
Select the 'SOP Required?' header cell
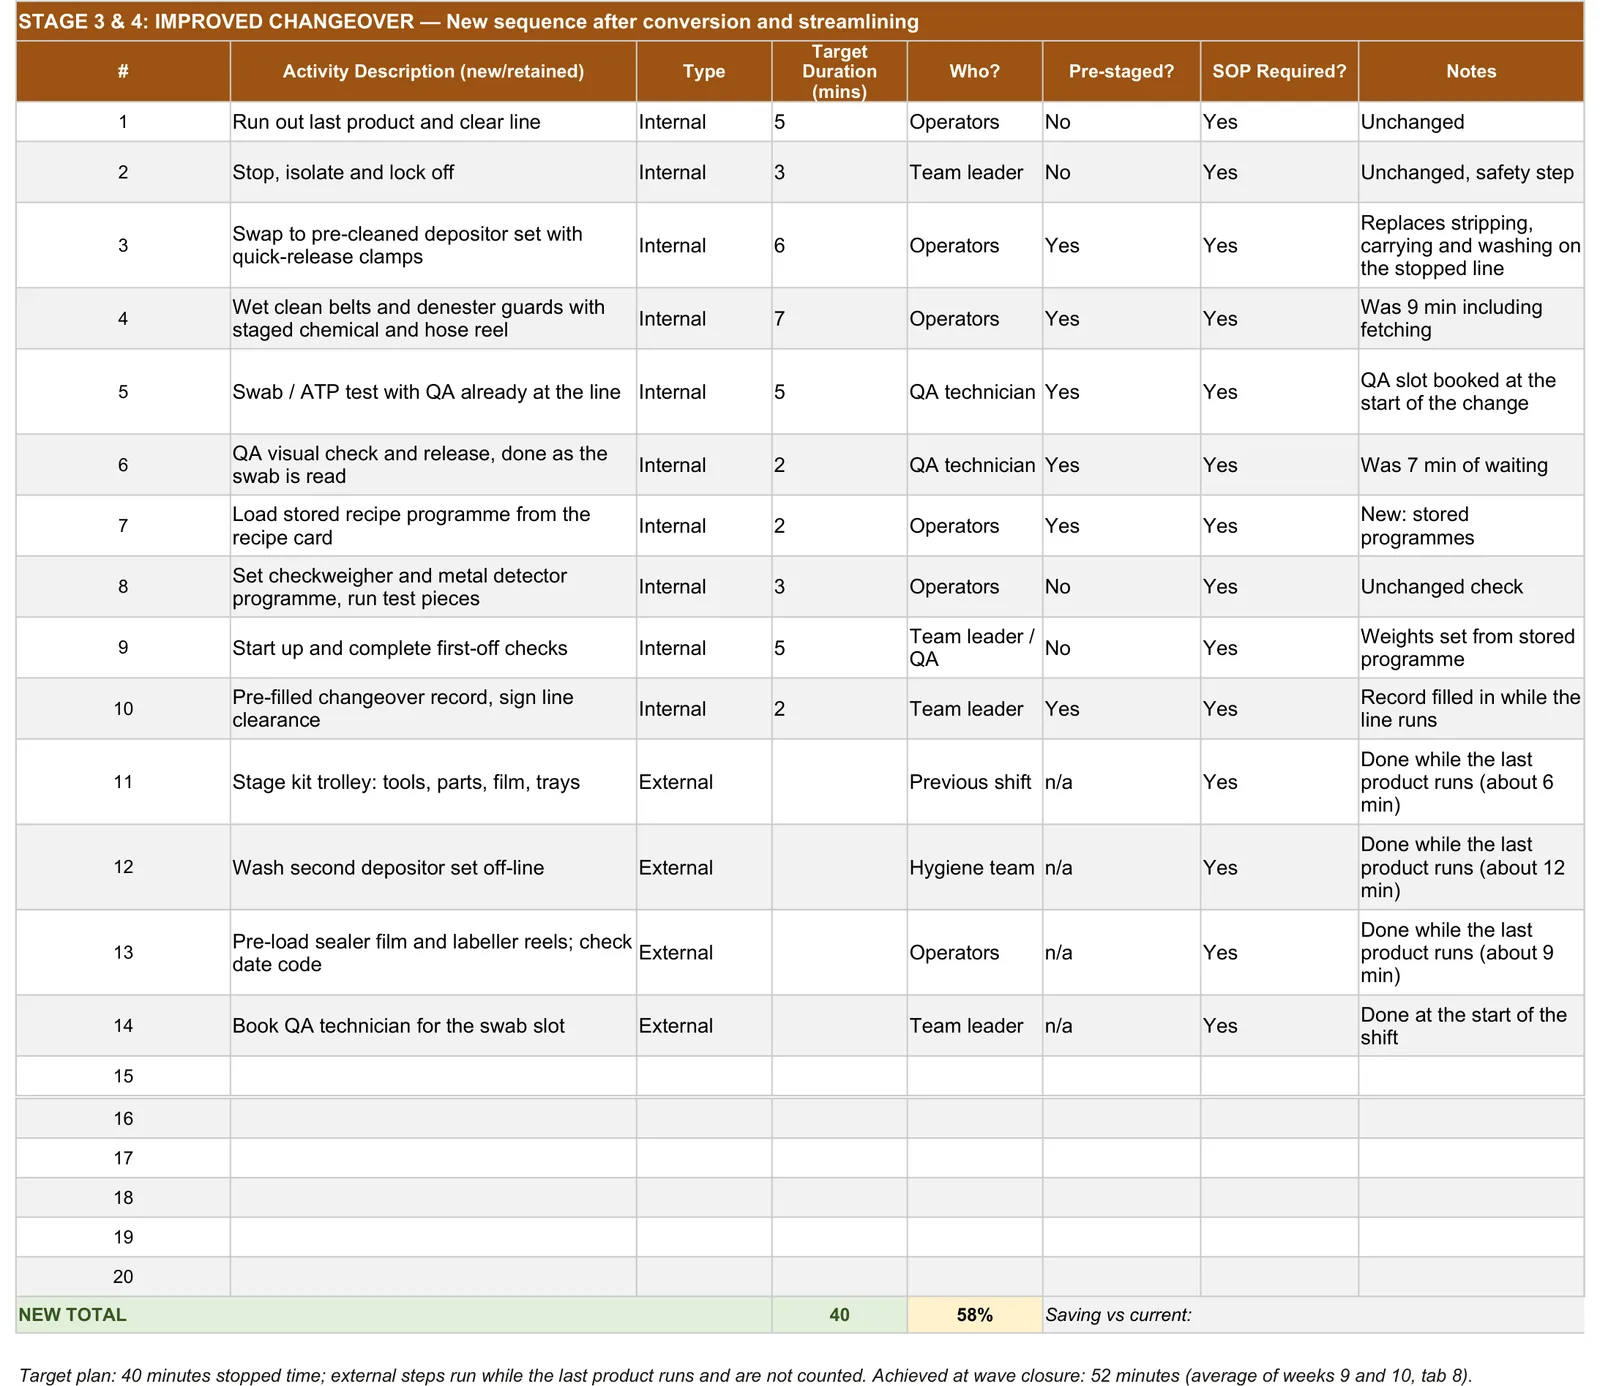click(x=1279, y=71)
